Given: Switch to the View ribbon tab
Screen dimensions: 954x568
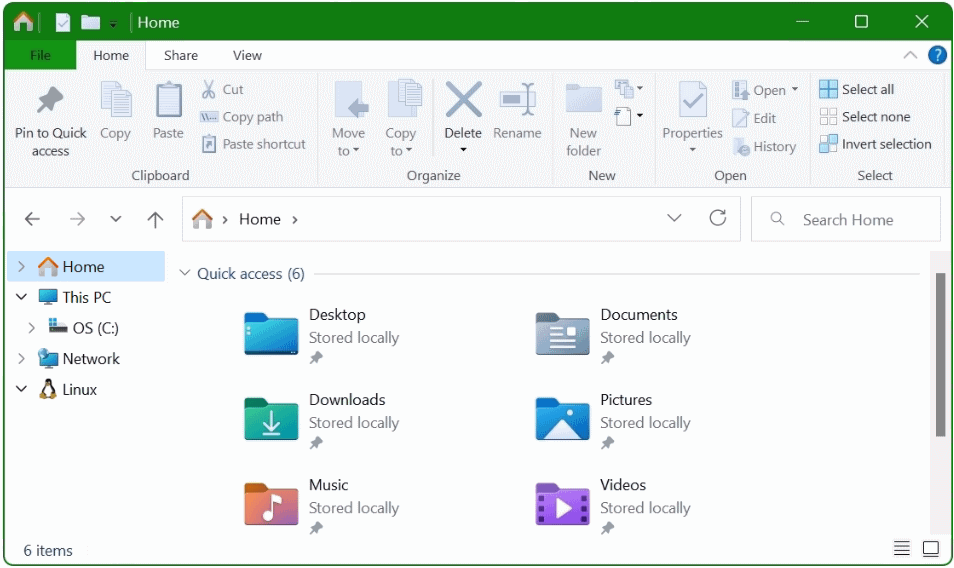Looking at the screenshot, I should pyautogui.click(x=247, y=55).
